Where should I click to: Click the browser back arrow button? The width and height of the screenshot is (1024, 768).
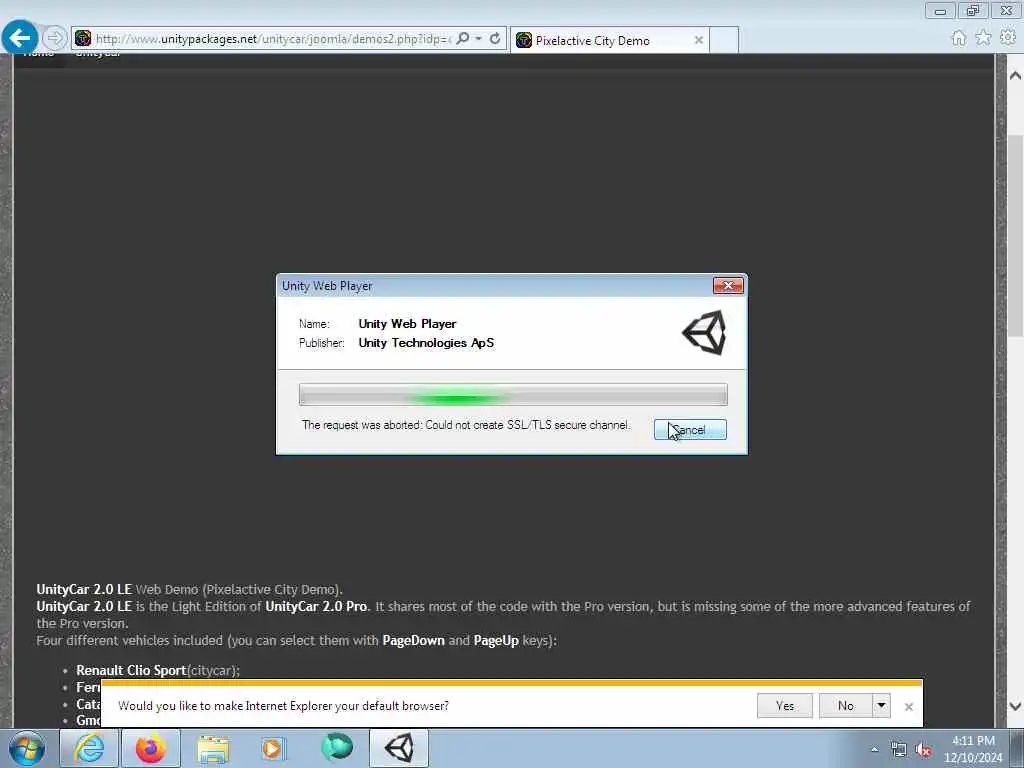click(20, 38)
